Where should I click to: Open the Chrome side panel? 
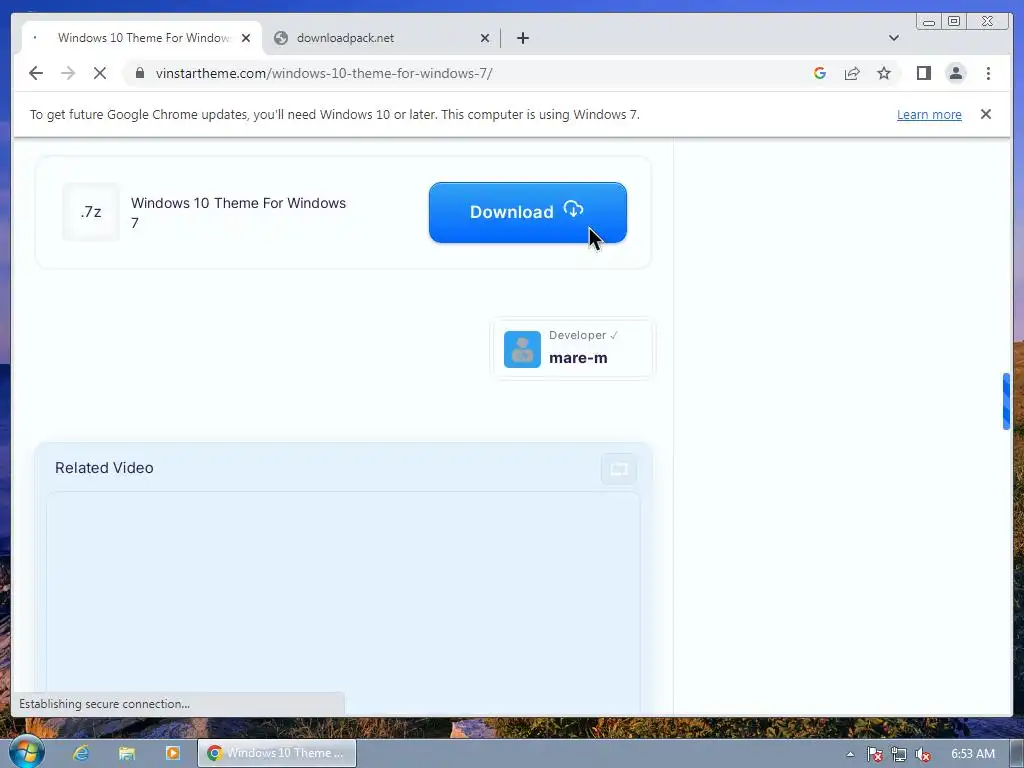[923, 73]
